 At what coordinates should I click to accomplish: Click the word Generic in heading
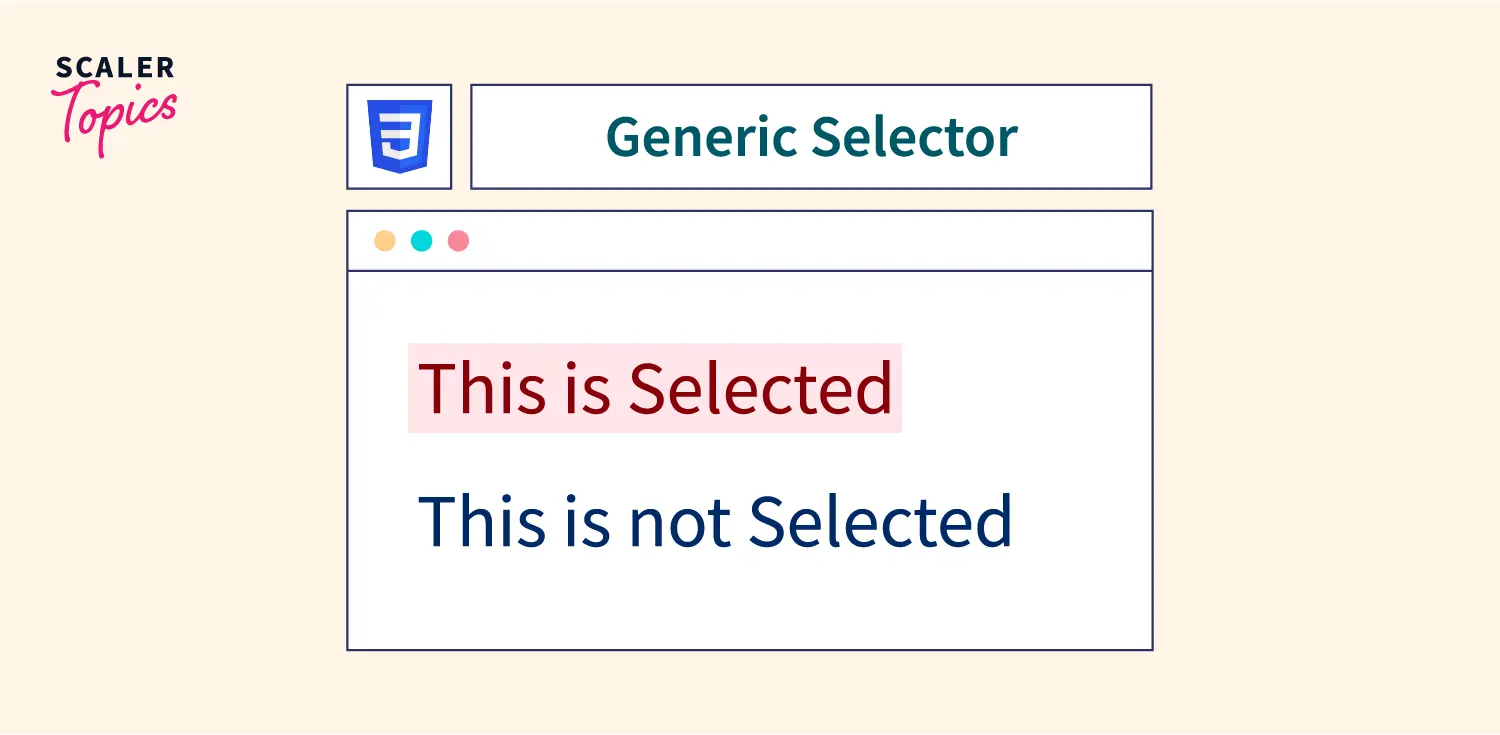(702, 137)
